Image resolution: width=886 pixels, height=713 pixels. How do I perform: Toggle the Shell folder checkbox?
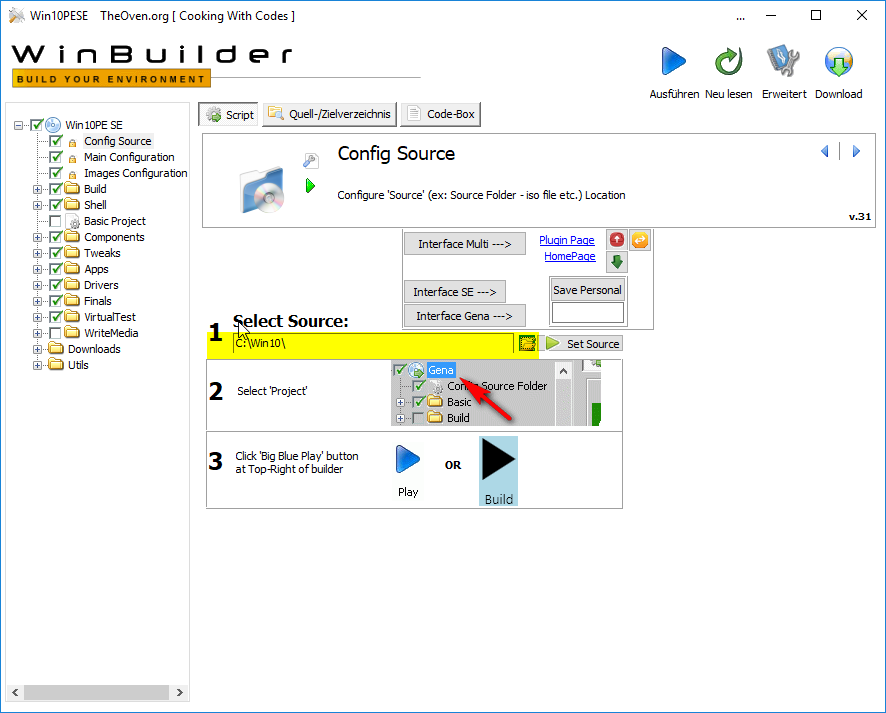click(x=55, y=205)
